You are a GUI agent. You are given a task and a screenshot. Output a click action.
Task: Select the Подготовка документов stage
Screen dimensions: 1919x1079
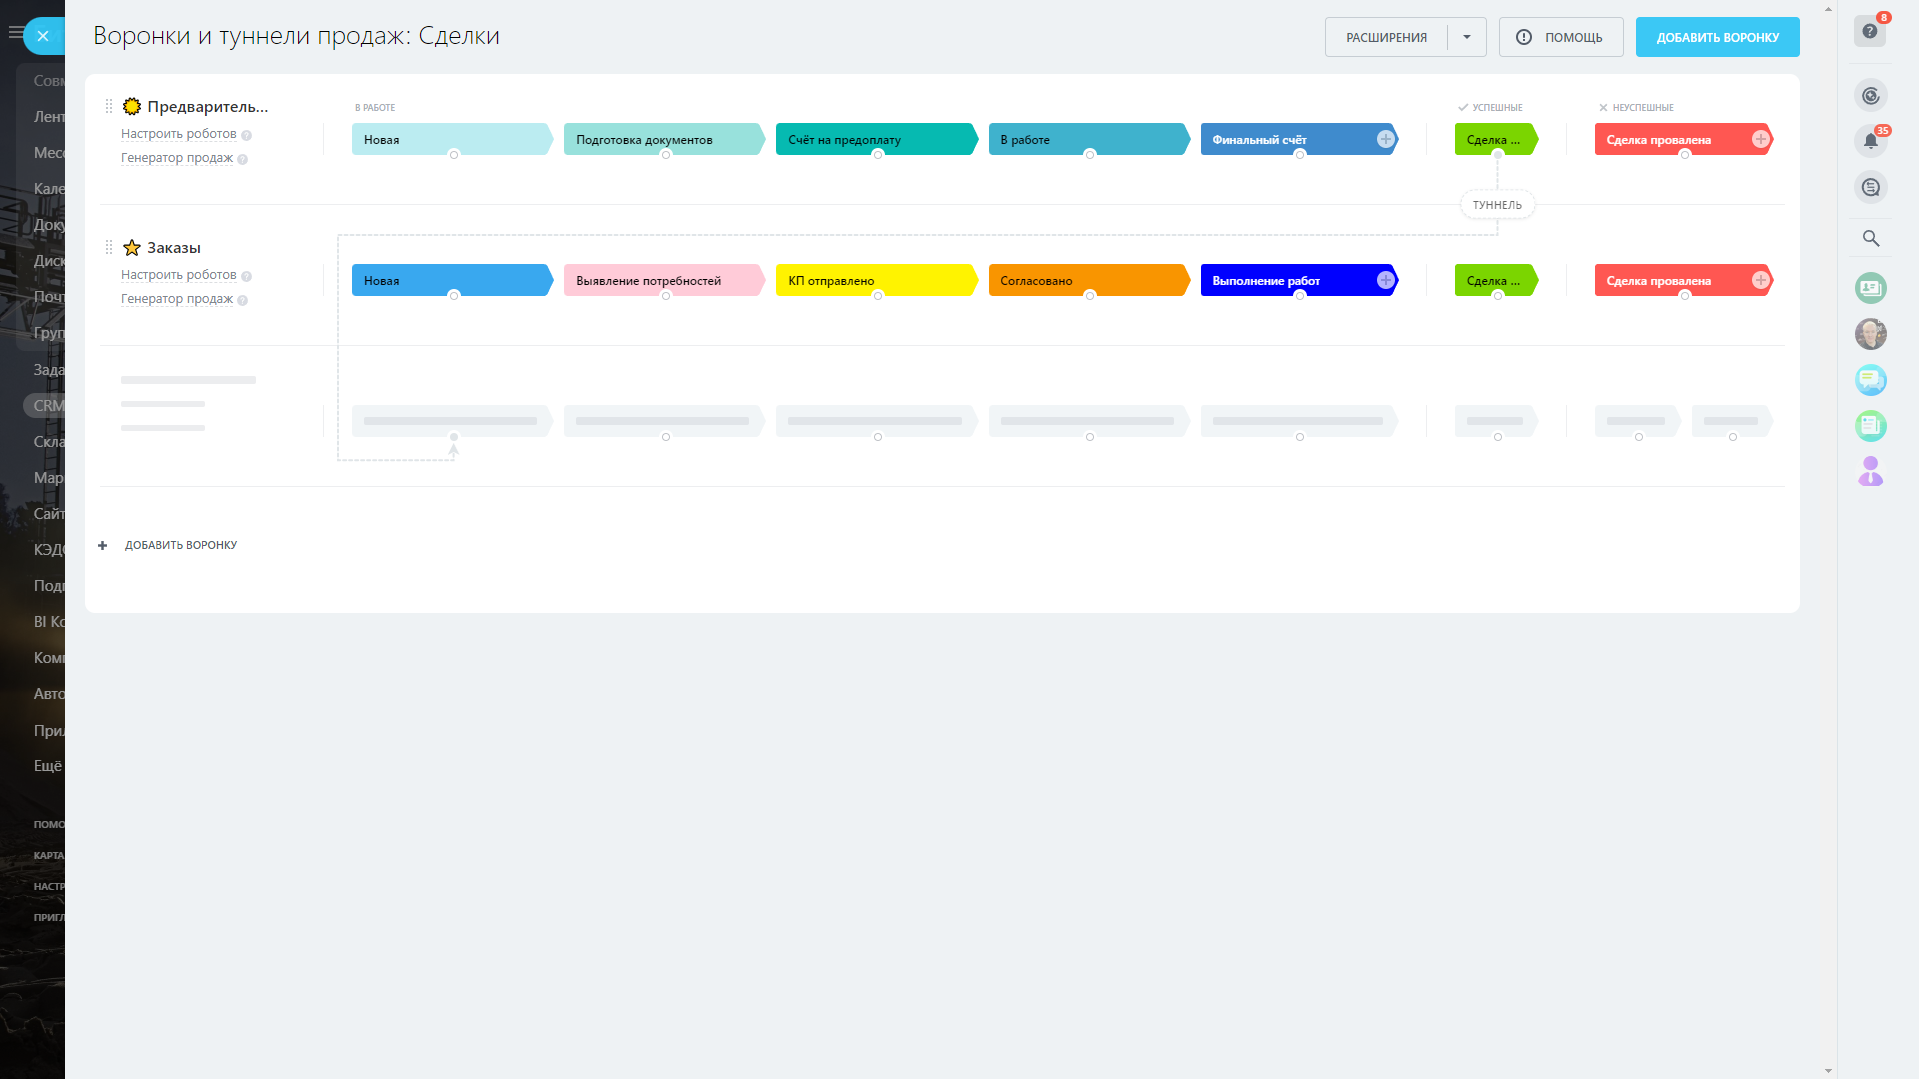(664, 139)
